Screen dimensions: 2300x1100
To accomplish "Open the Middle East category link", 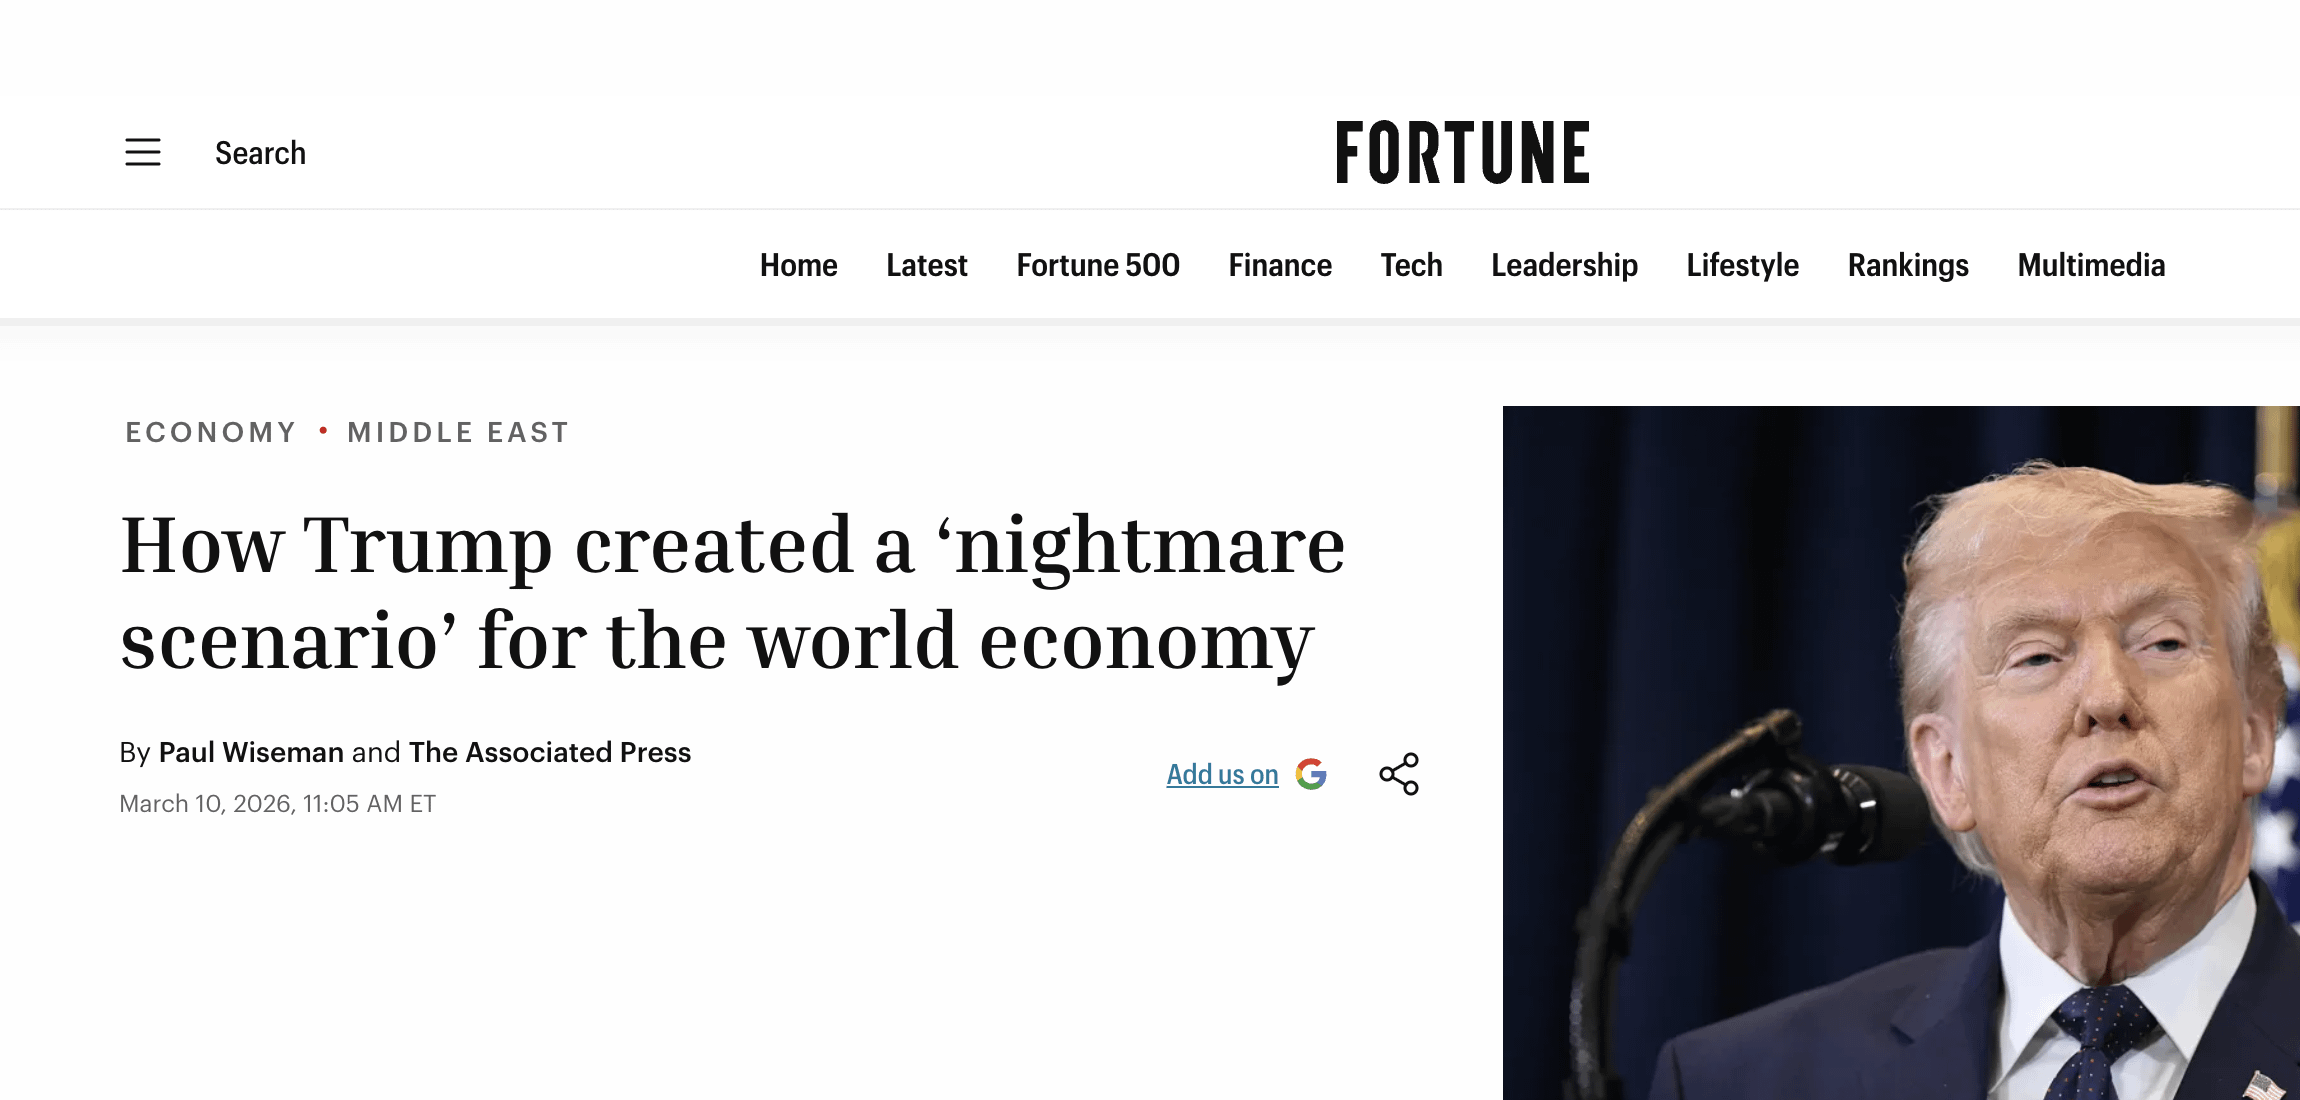I will click(x=458, y=432).
